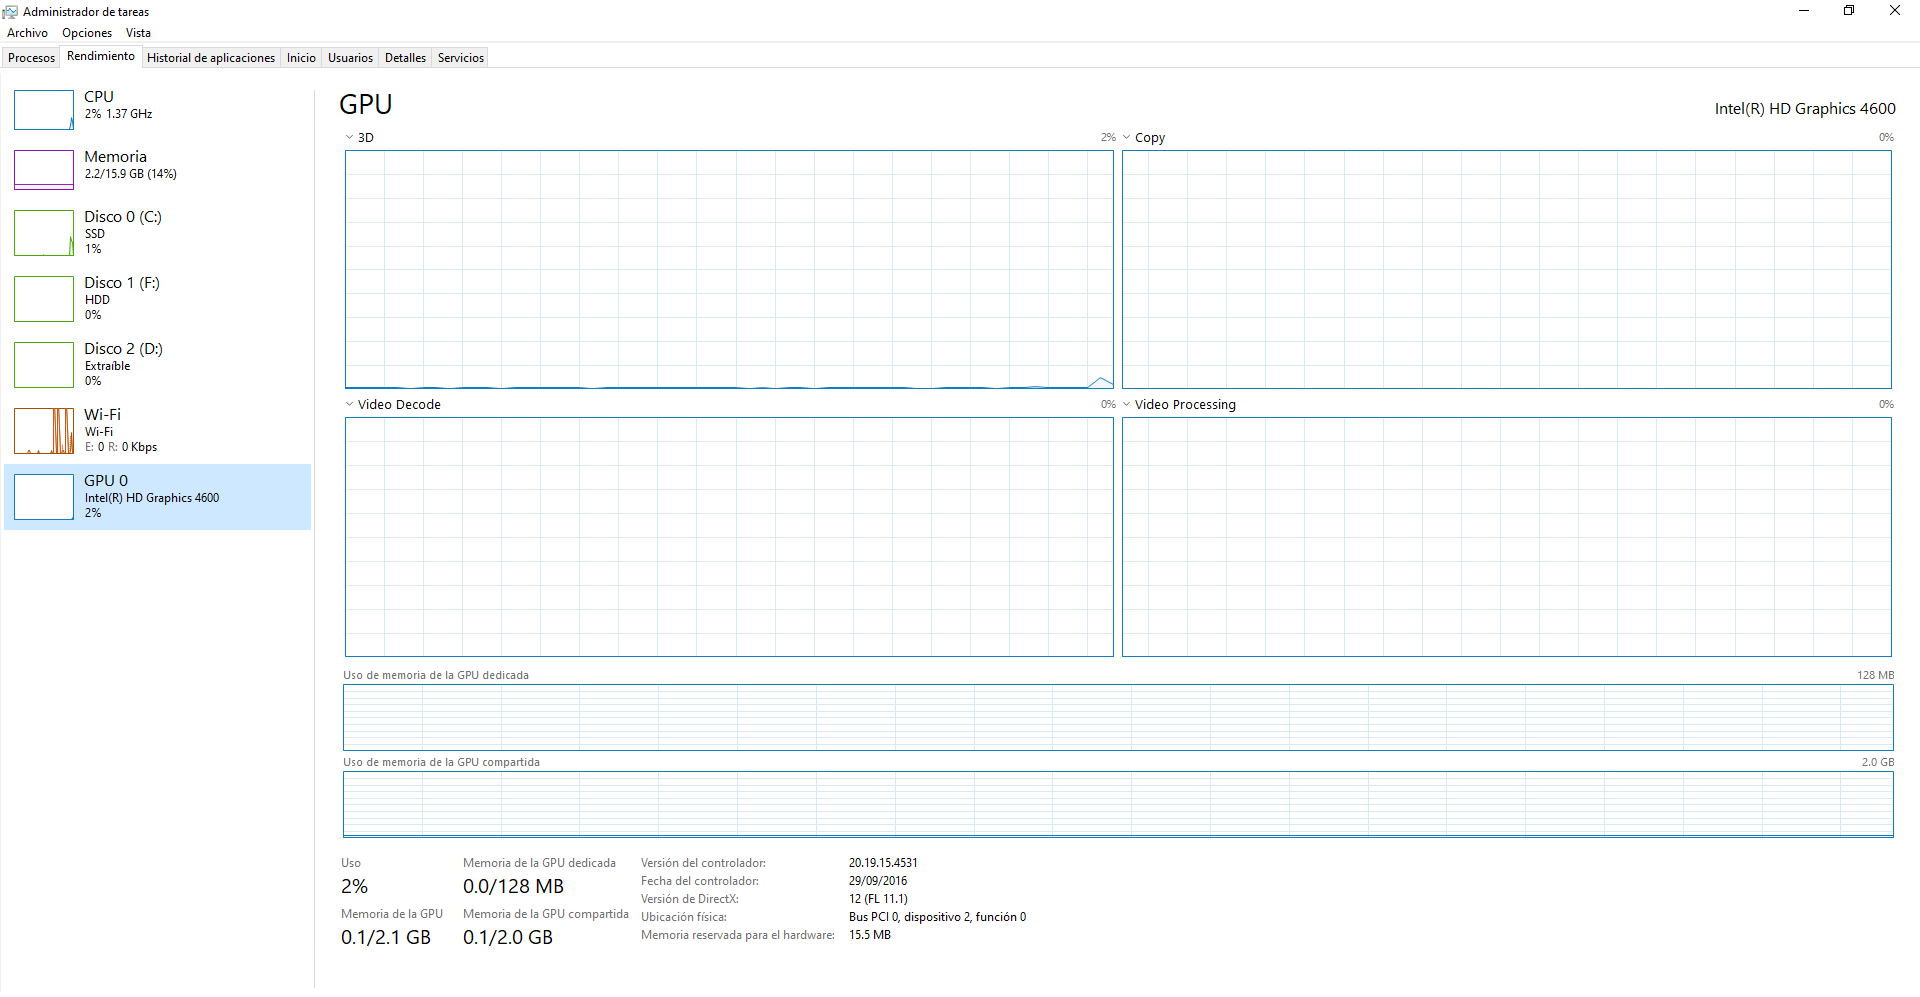Click GPU memory value 0.1/2.1 GB
Viewport: 1920px width, 997px height.
(x=386, y=938)
